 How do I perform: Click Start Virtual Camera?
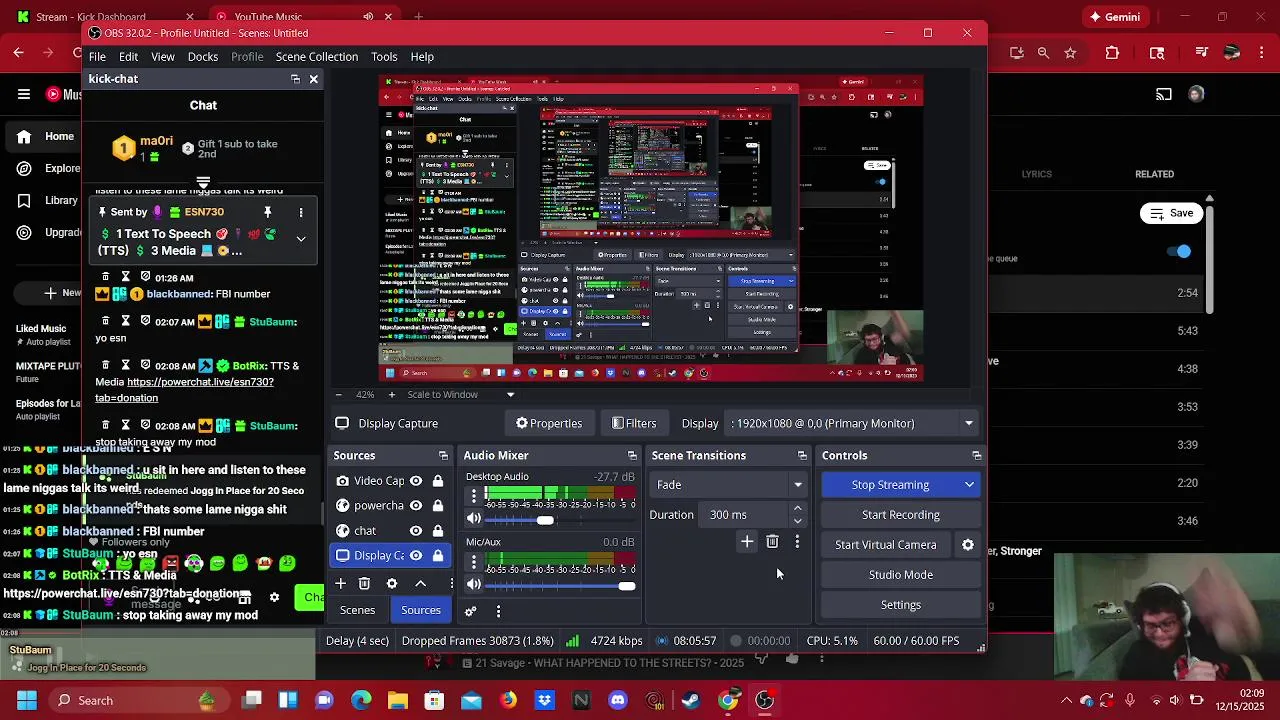tap(886, 545)
